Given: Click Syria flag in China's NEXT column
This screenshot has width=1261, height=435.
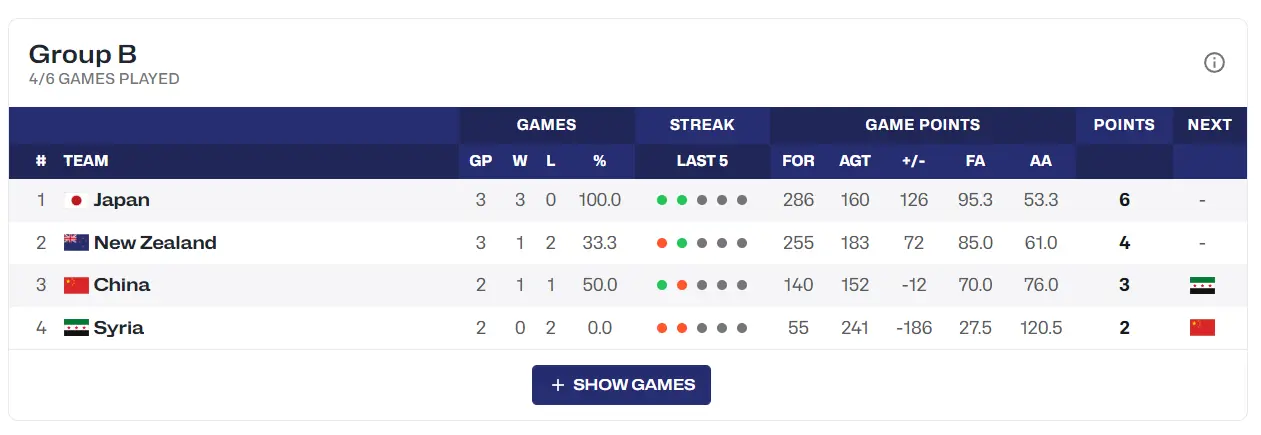Looking at the screenshot, I should (x=1202, y=285).
